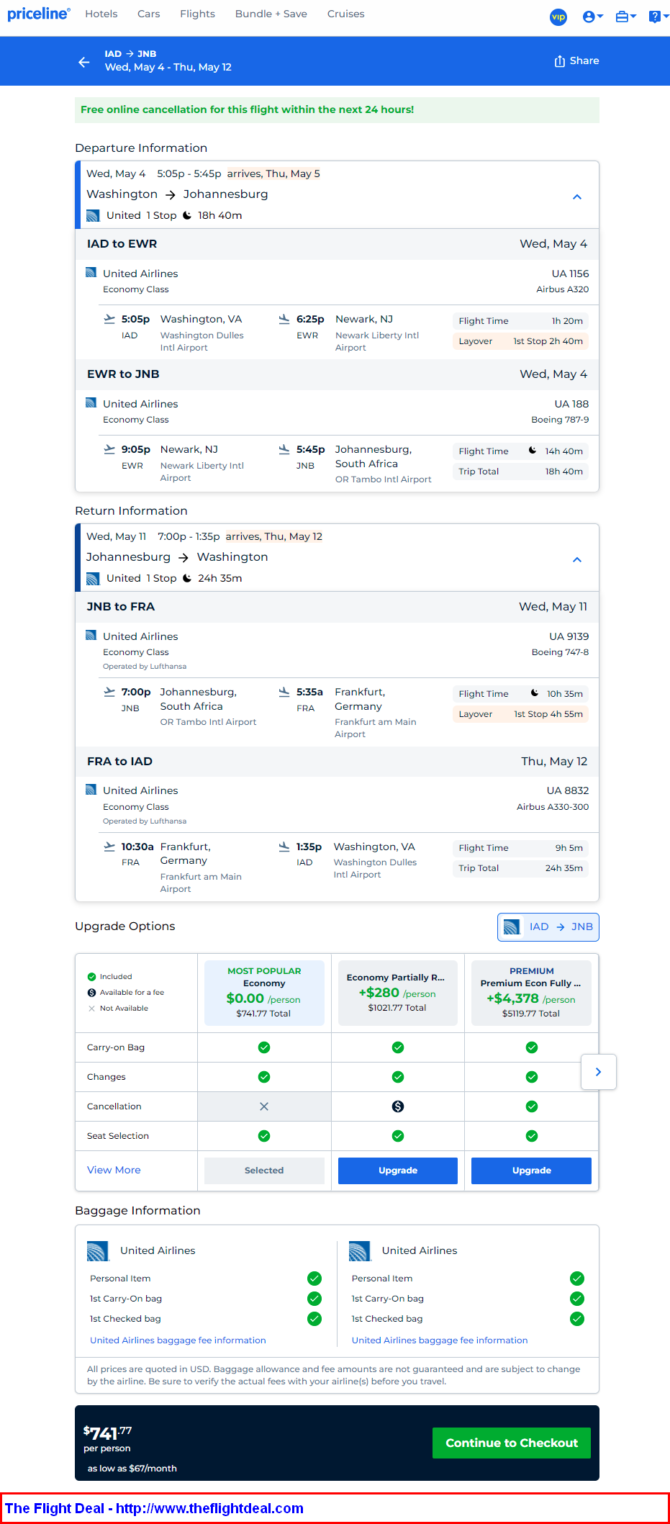The height and width of the screenshot is (1524, 670).
Task: Click overnight moon icon beside 18h 40m summary
Action: click(187, 215)
